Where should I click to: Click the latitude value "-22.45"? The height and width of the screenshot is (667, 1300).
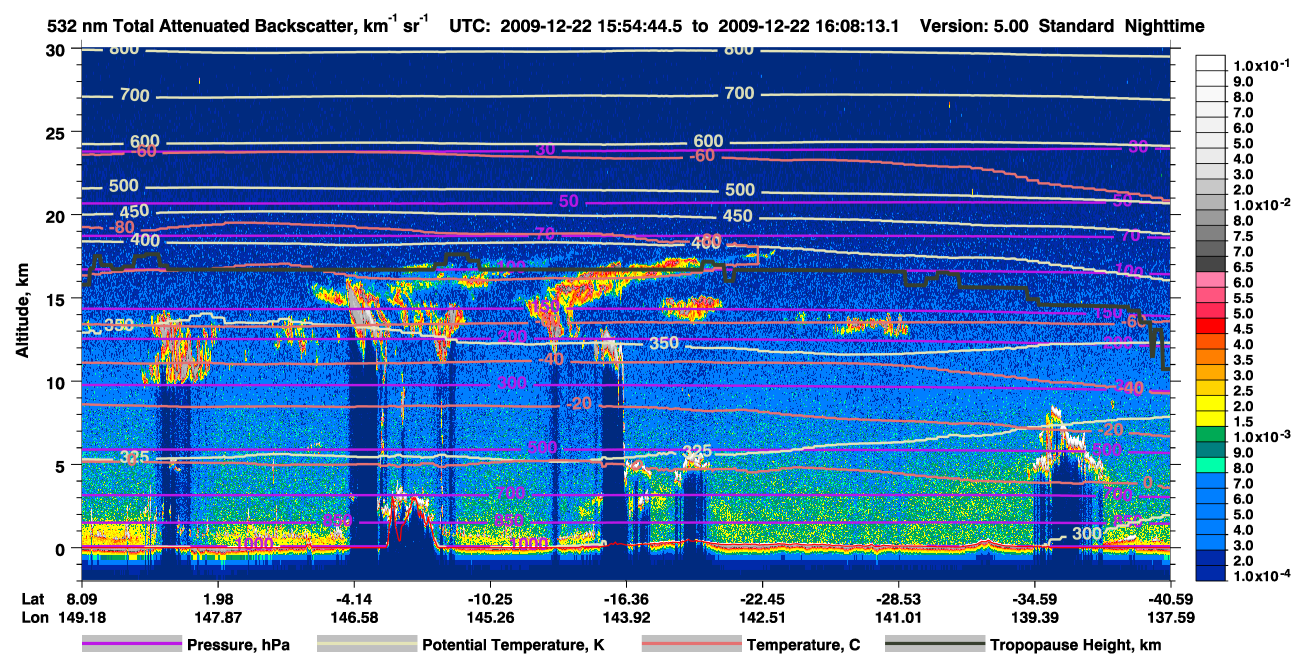pos(762,598)
